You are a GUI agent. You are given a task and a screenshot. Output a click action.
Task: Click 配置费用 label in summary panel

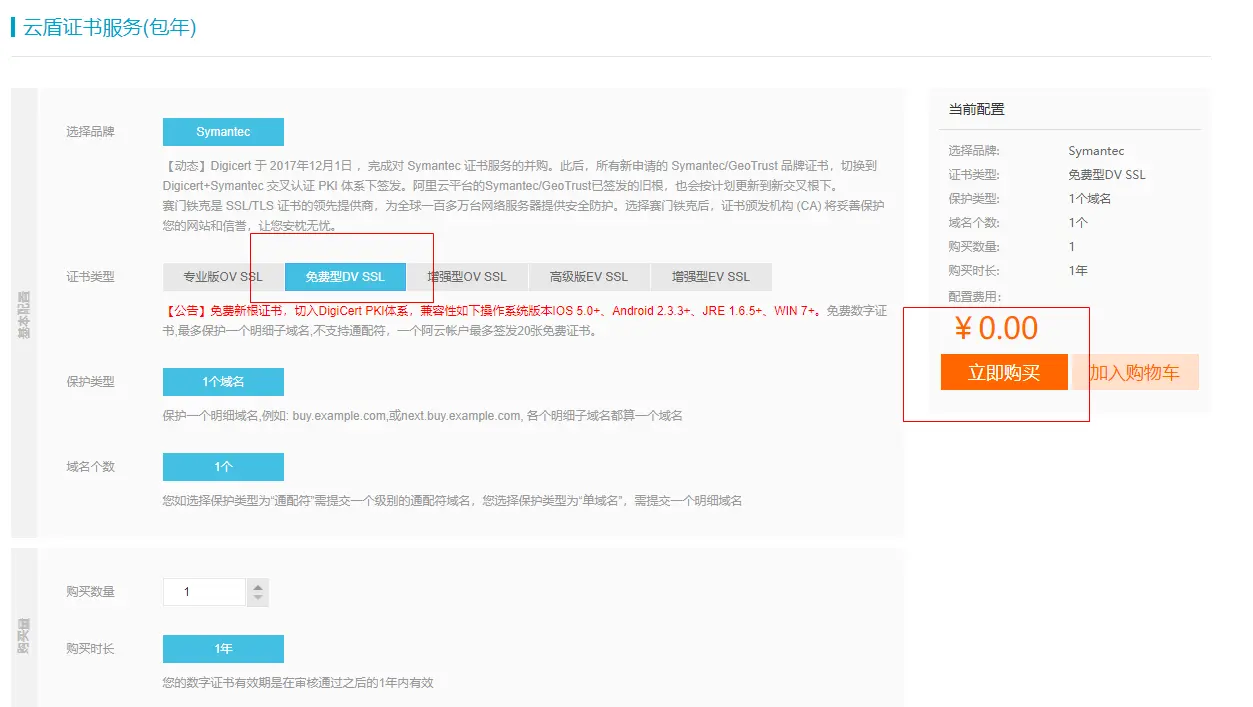pyautogui.click(x=975, y=297)
